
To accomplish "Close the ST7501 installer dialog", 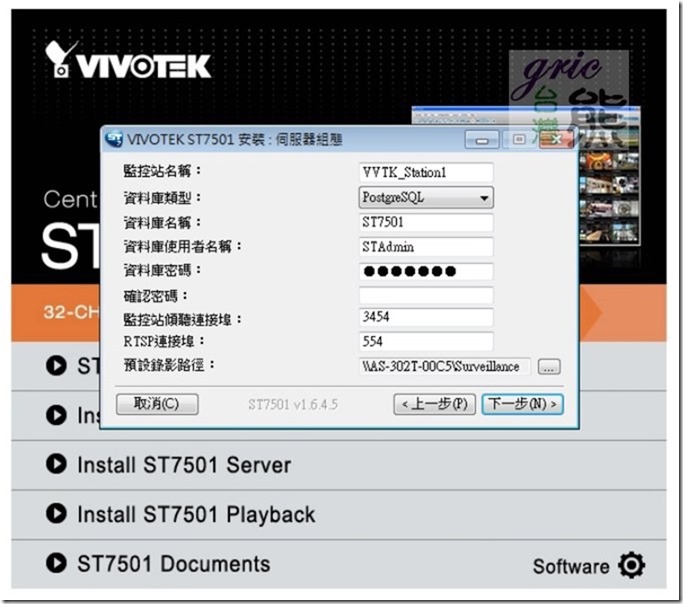I will [556, 140].
